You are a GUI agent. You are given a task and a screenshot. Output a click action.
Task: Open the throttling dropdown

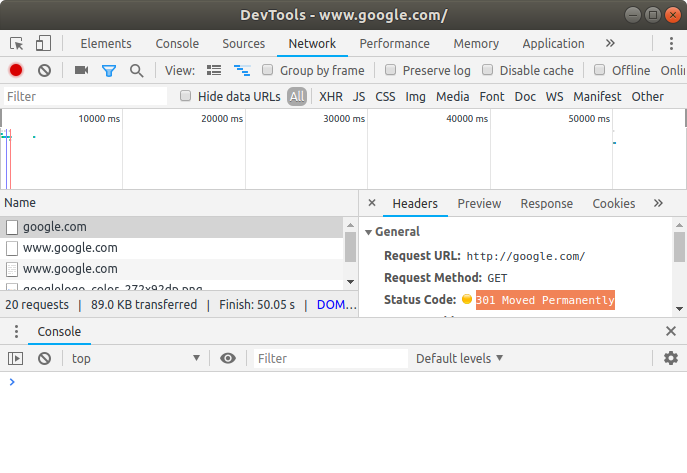point(673,70)
